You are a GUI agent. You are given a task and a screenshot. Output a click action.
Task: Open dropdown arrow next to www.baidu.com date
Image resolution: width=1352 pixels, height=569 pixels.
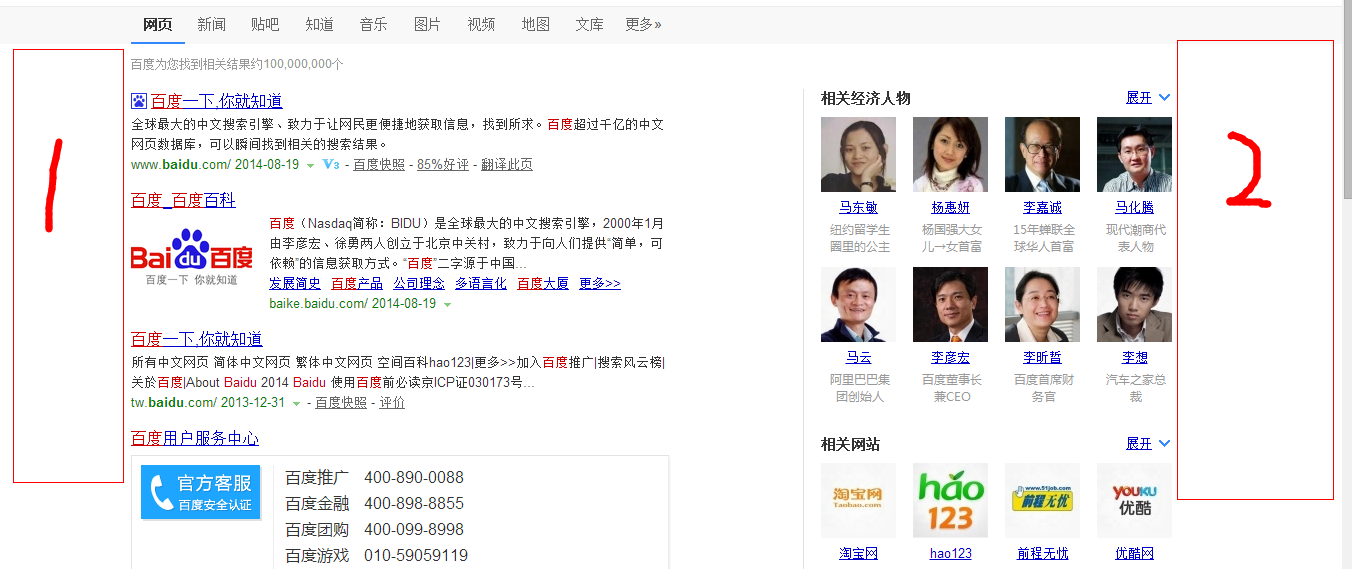click(x=310, y=165)
